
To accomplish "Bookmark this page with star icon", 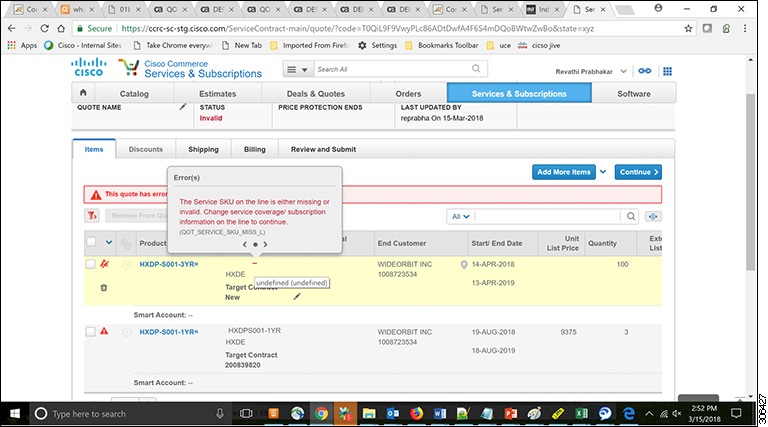I will [688, 28].
